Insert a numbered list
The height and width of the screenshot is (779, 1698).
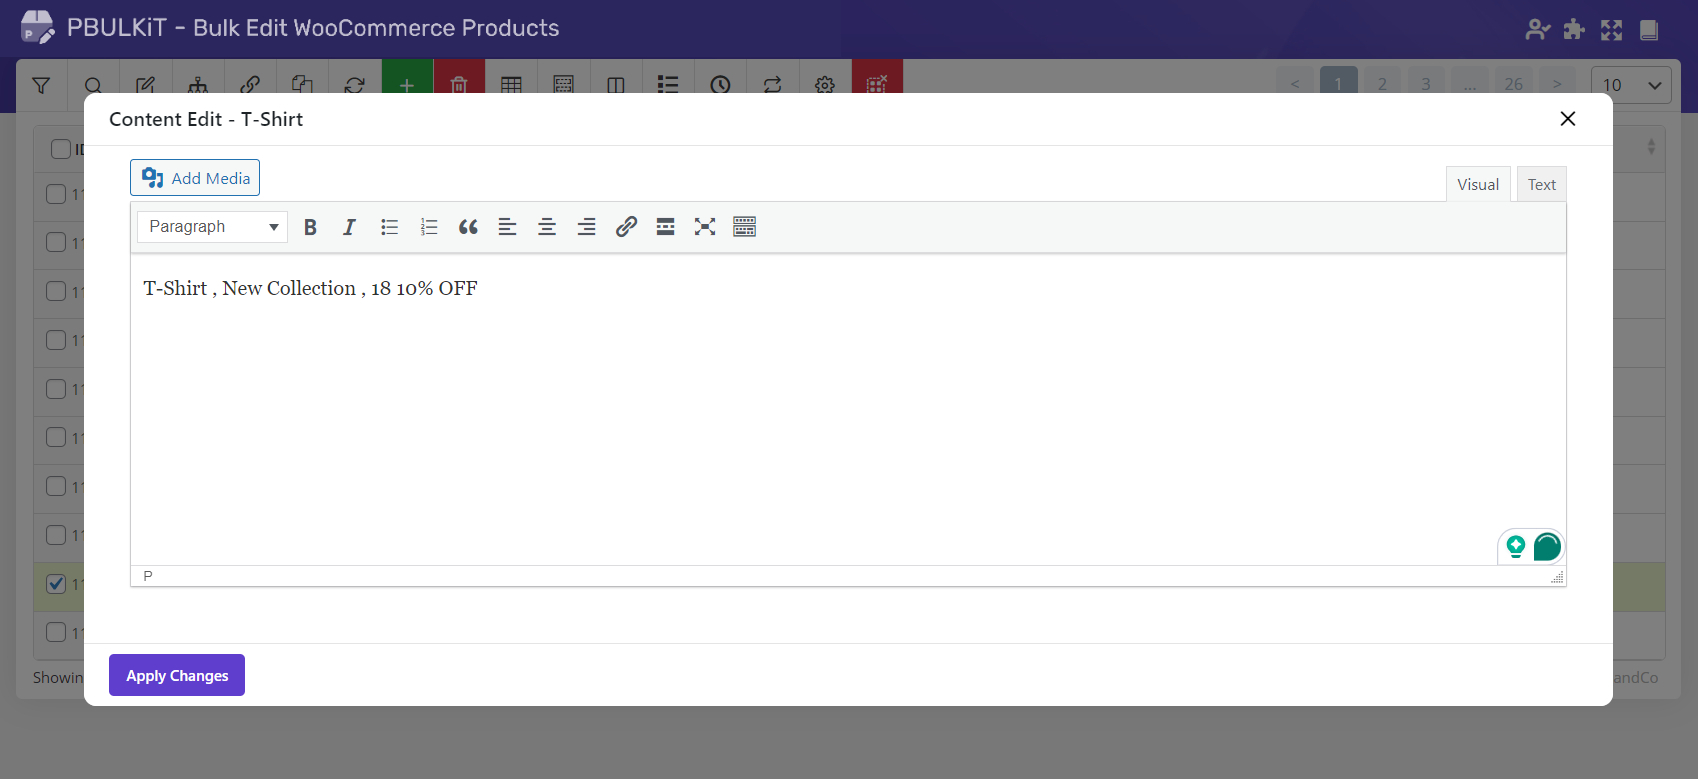[x=429, y=227]
